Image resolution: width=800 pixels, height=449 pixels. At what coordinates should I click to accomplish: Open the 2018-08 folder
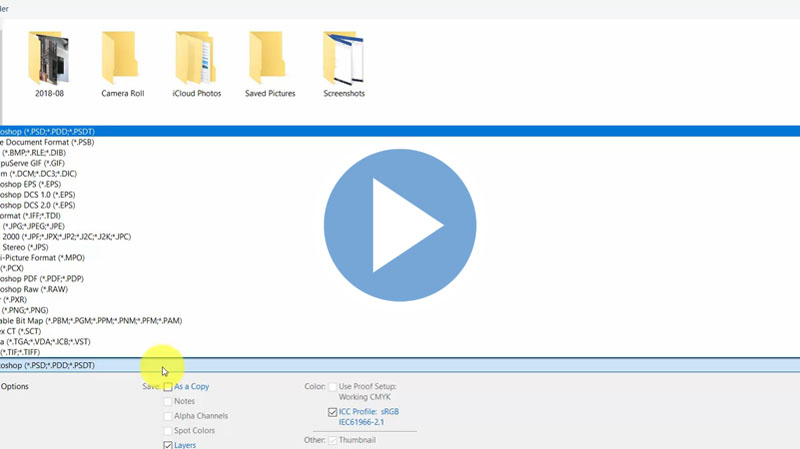[x=48, y=58]
